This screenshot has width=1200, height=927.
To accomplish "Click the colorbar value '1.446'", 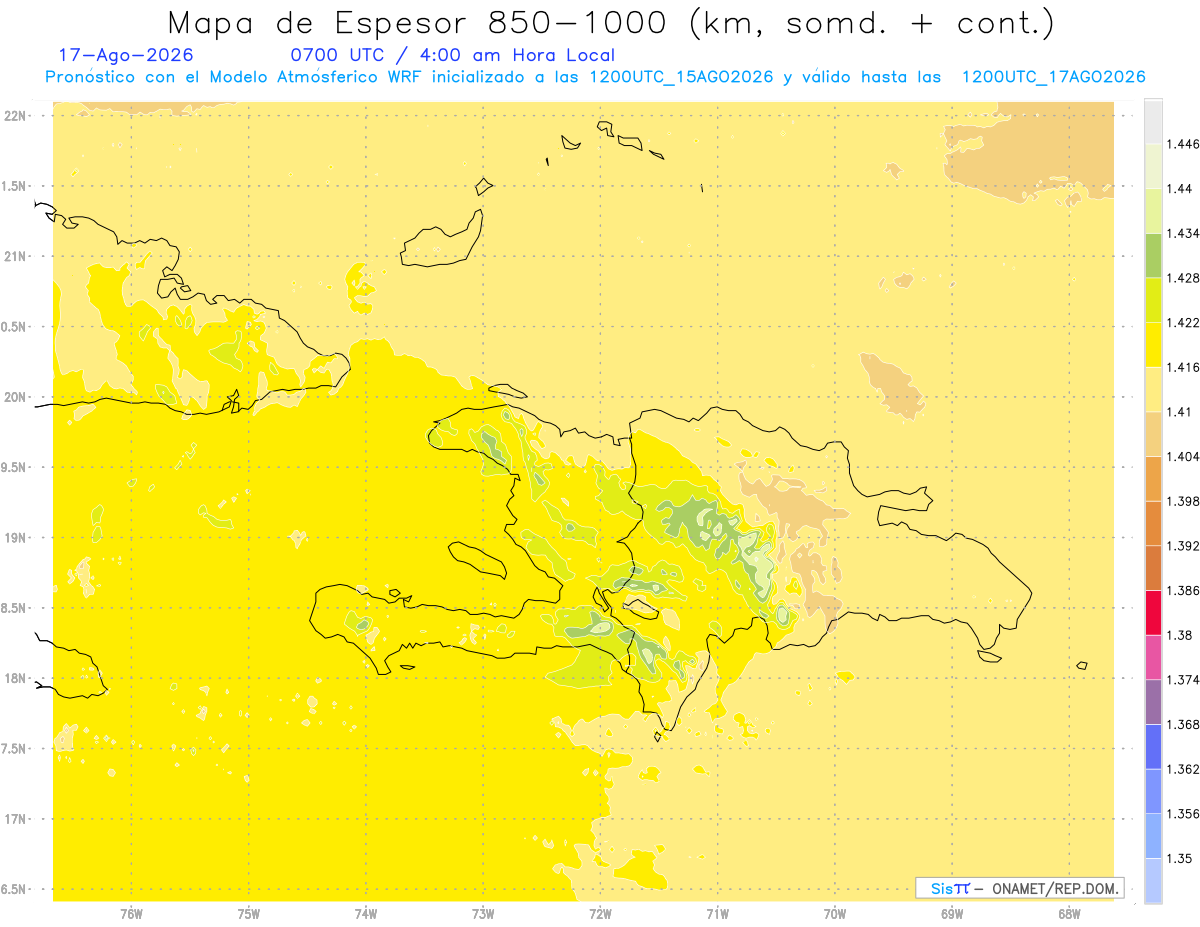I will pyautogui.click(x=1182, y=144).
